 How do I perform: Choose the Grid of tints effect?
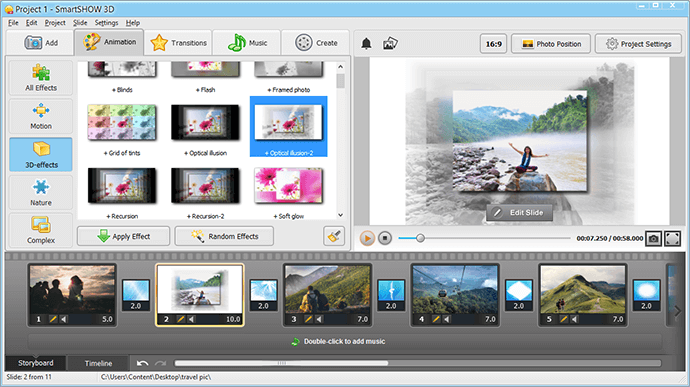tap(122, 122)
